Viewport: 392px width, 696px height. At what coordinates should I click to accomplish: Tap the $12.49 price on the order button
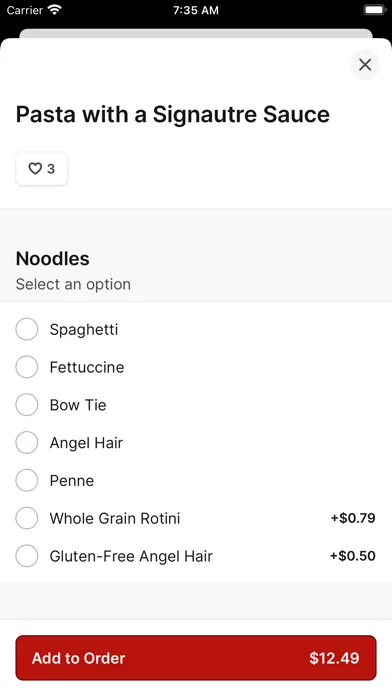[334, 658]
